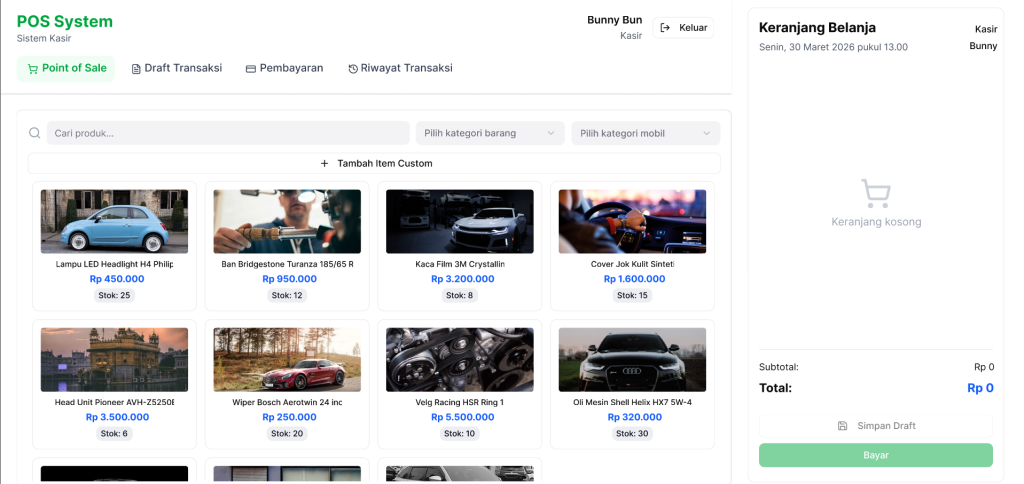Open the Point of Sale tab
This screenshot has height=484, width=1024.
65,69
